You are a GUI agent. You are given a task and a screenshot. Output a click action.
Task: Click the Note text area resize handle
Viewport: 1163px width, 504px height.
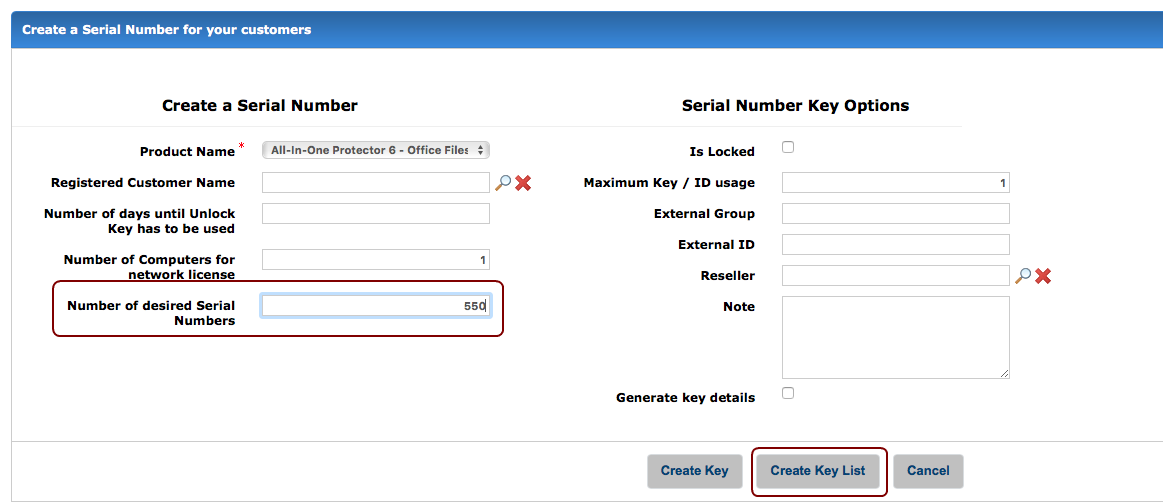coord(1005,374)
